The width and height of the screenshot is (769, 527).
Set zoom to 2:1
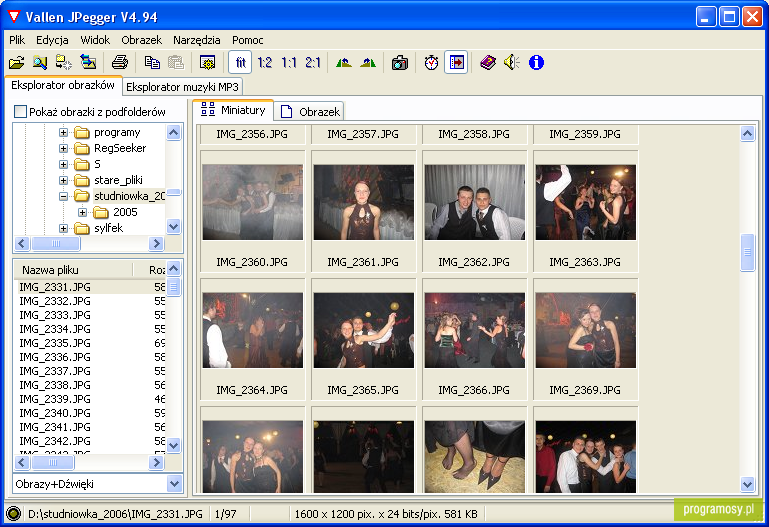click(312, 63)
